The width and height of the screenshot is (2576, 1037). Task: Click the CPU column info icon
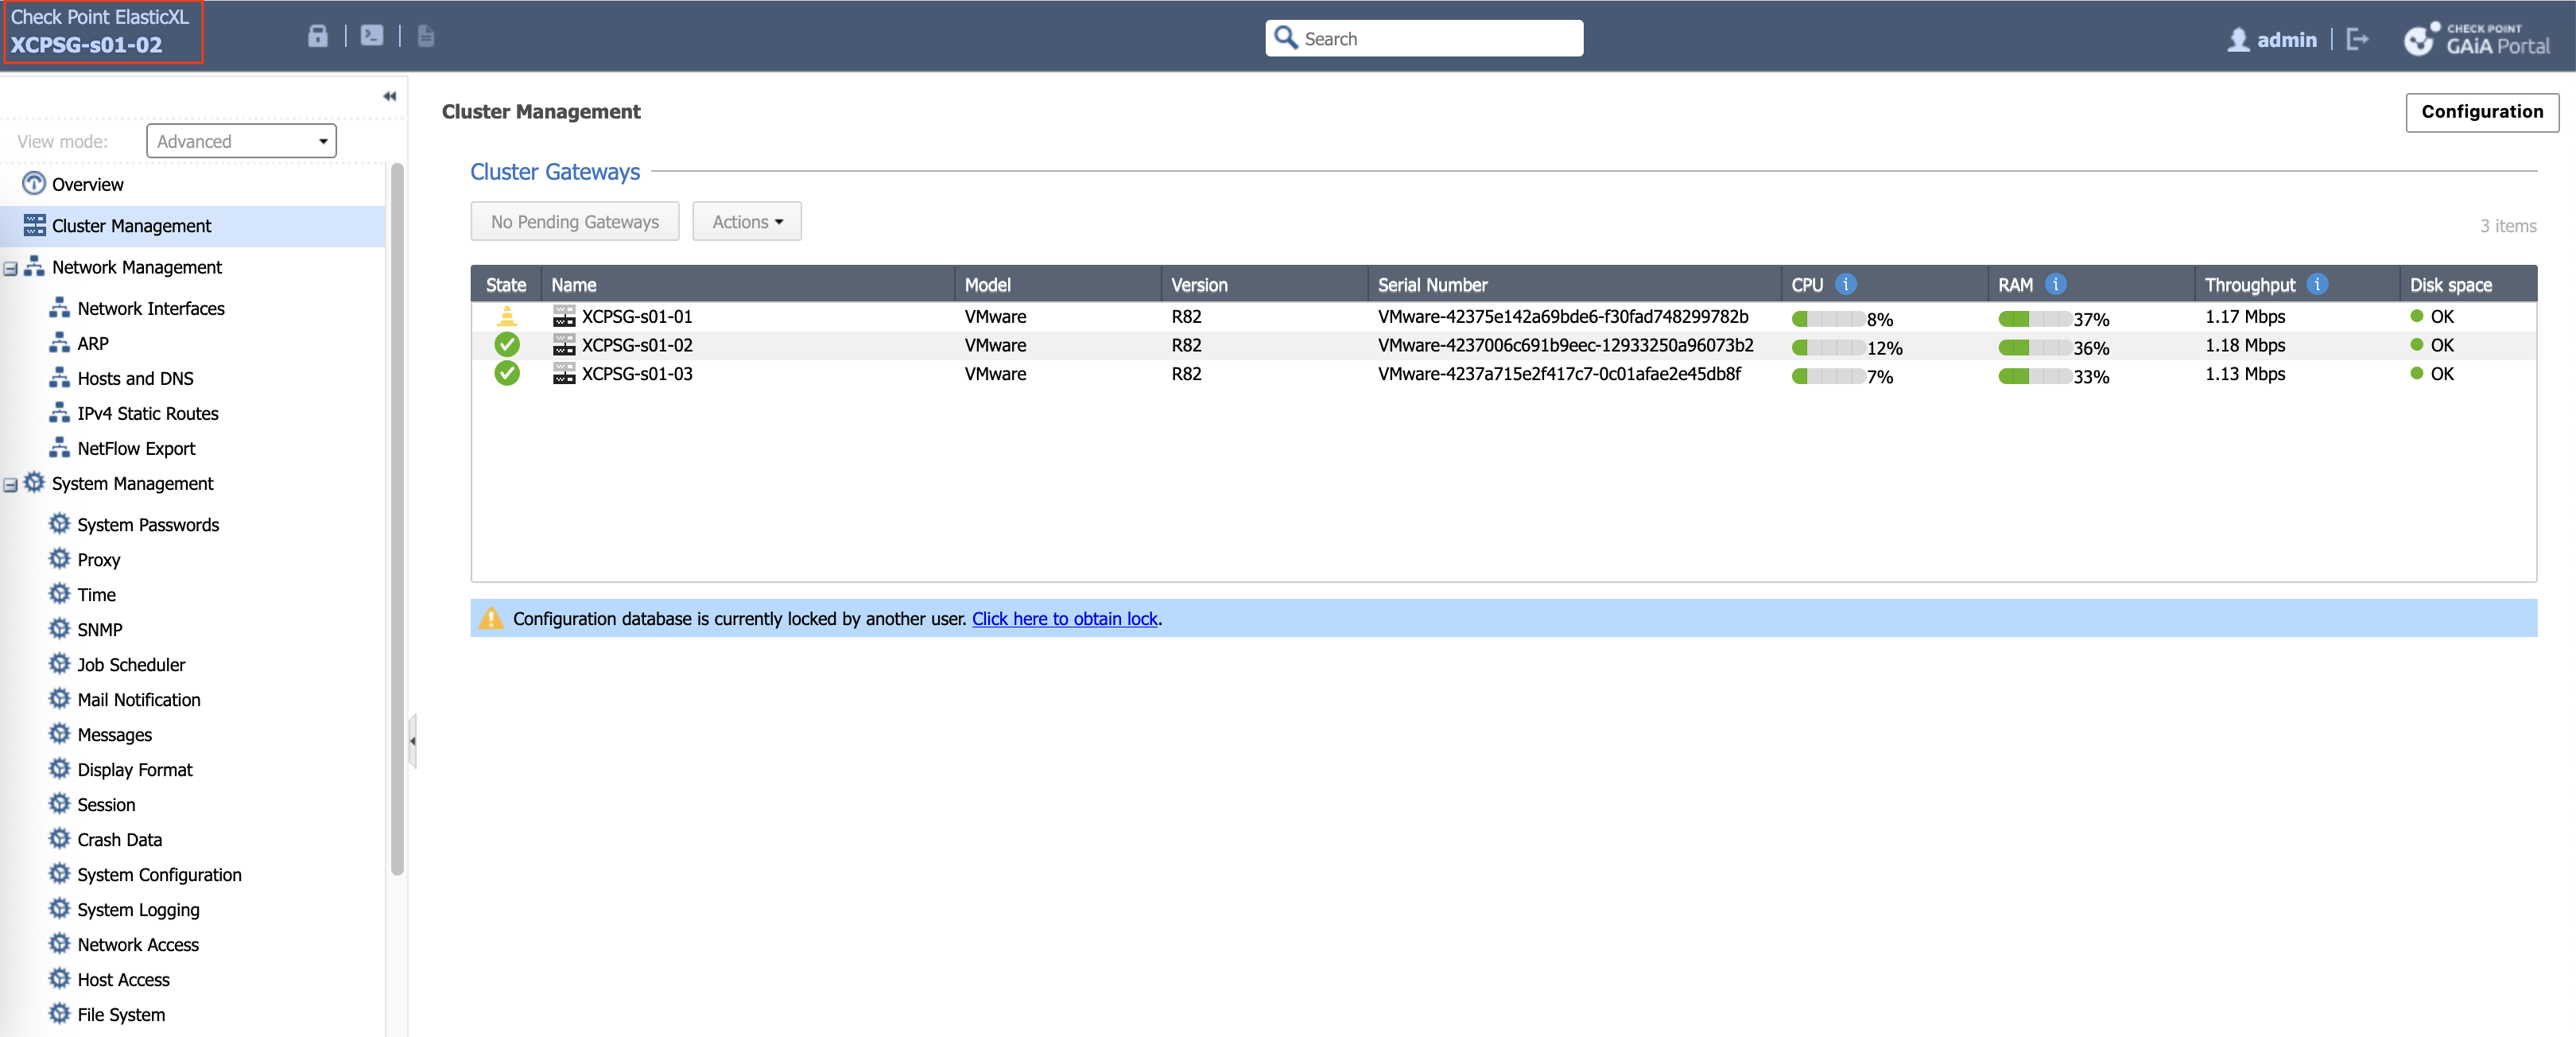click(1846, 285)
